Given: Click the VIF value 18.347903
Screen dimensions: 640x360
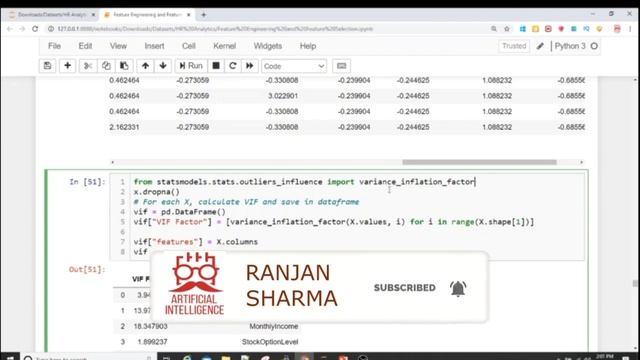Looking at the screenshot, I should [x=151, y=326].
